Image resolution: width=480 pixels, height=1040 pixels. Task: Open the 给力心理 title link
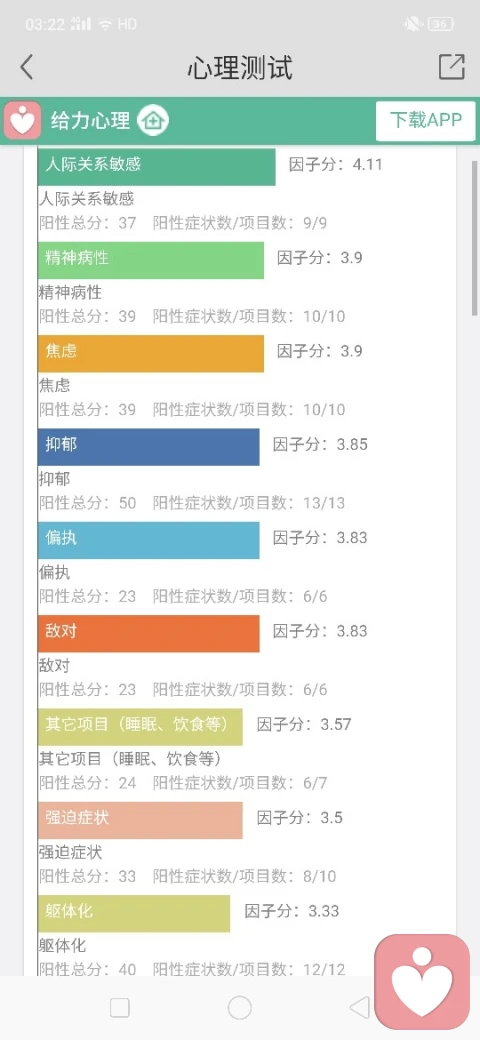click(91, 121)
